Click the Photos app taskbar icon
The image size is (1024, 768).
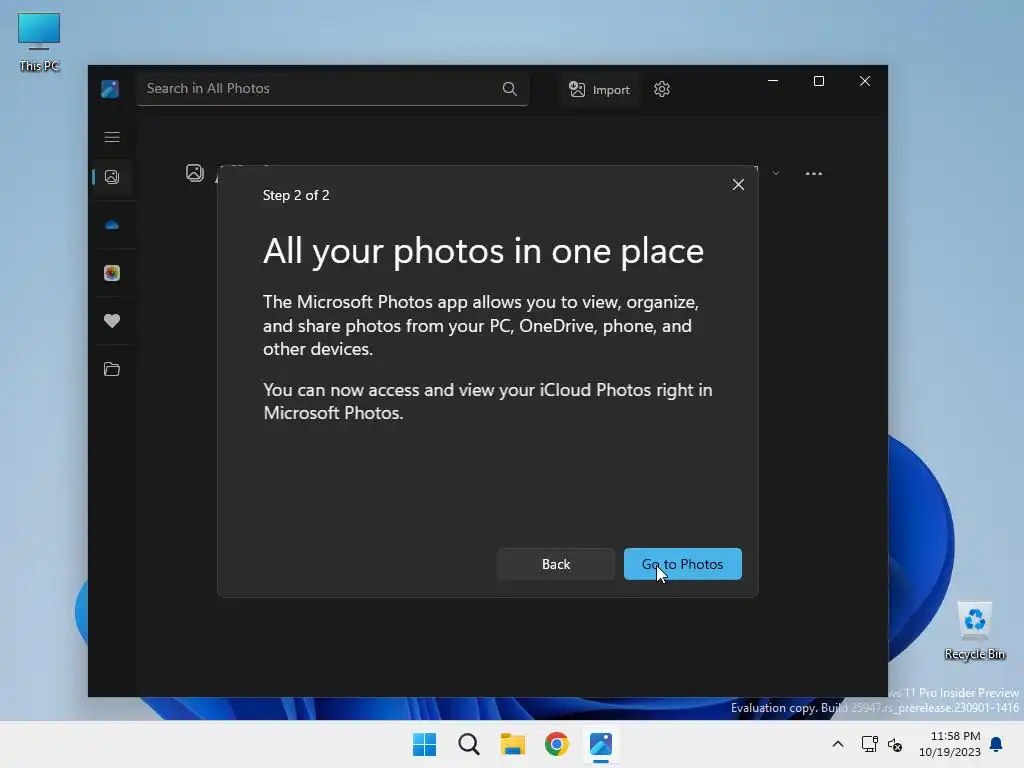601,744
